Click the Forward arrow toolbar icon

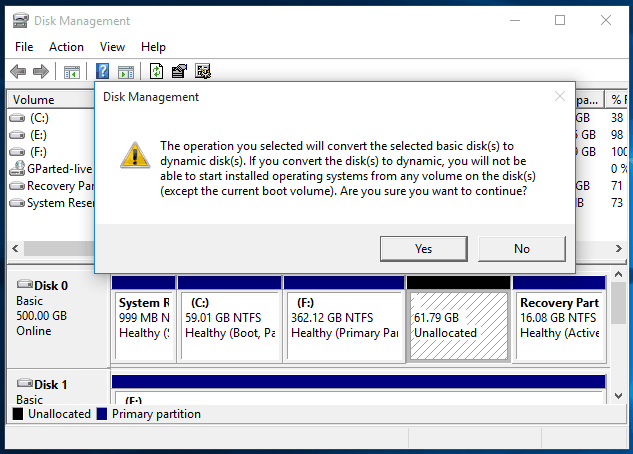[41, 72]
